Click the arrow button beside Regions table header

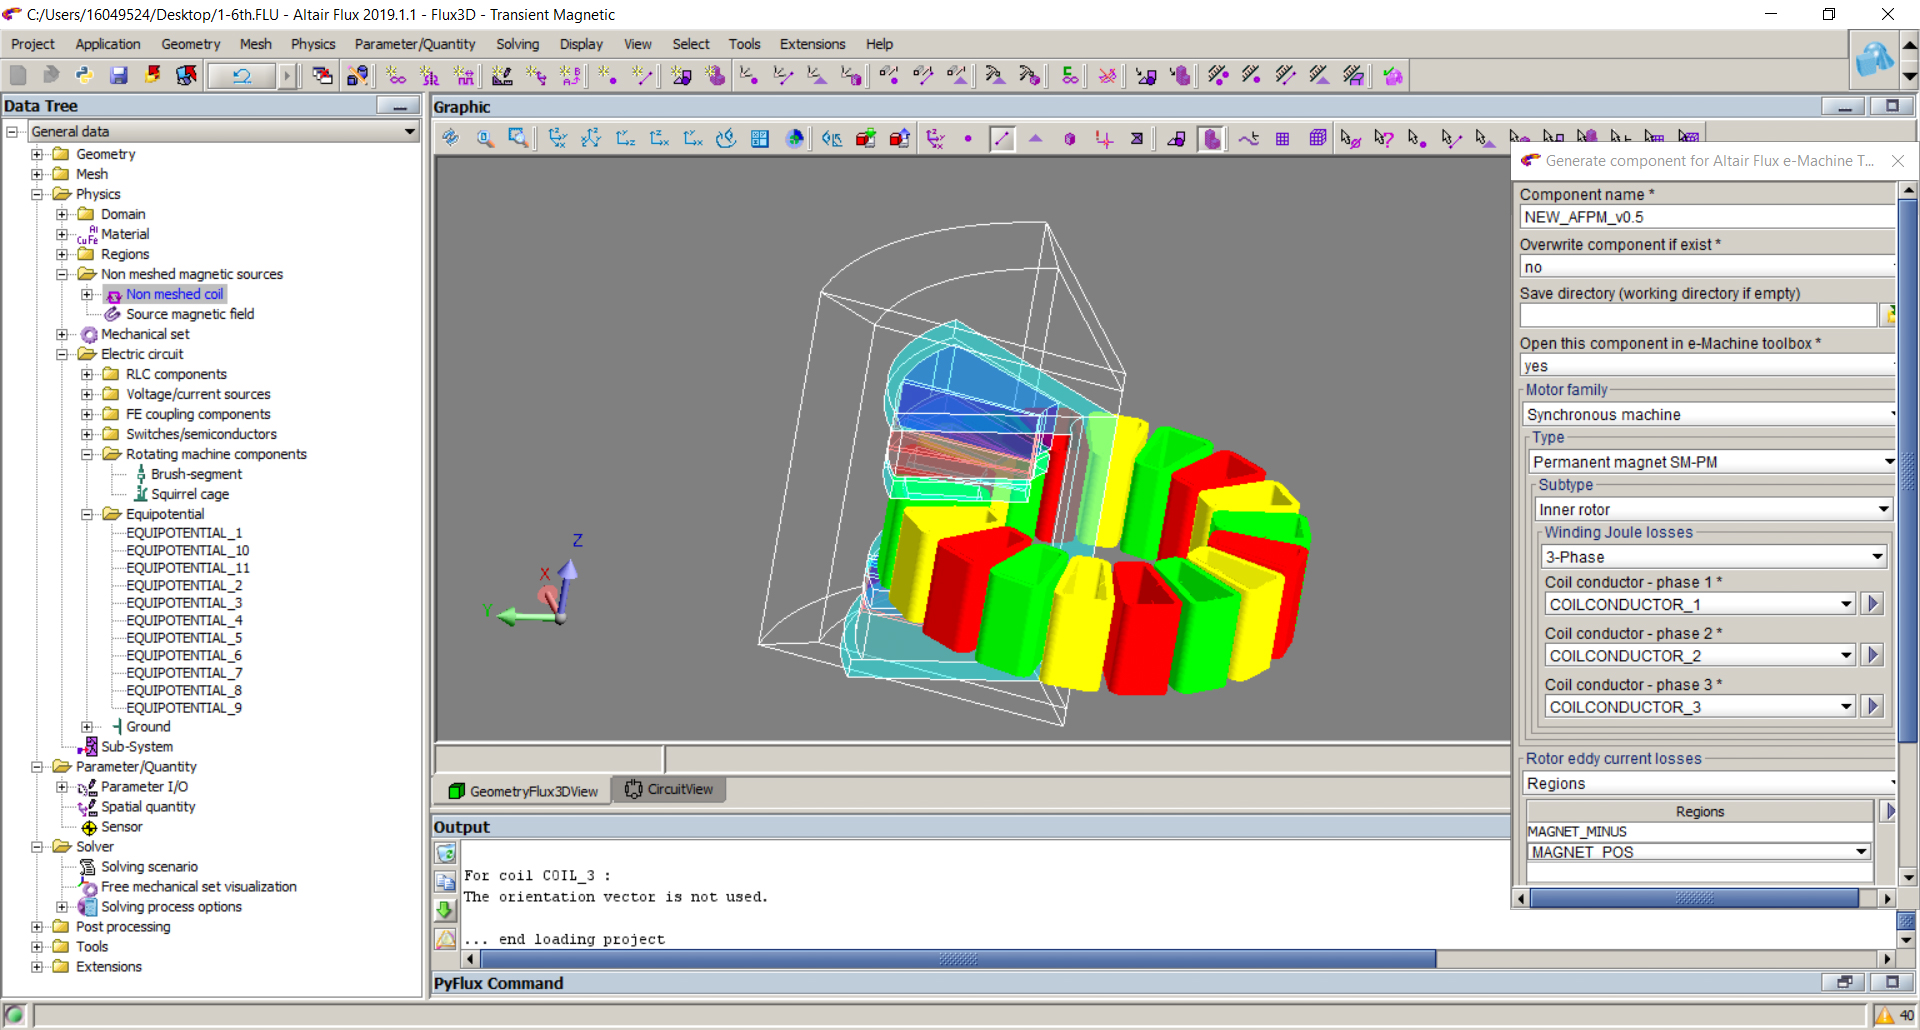[1888, 811]
